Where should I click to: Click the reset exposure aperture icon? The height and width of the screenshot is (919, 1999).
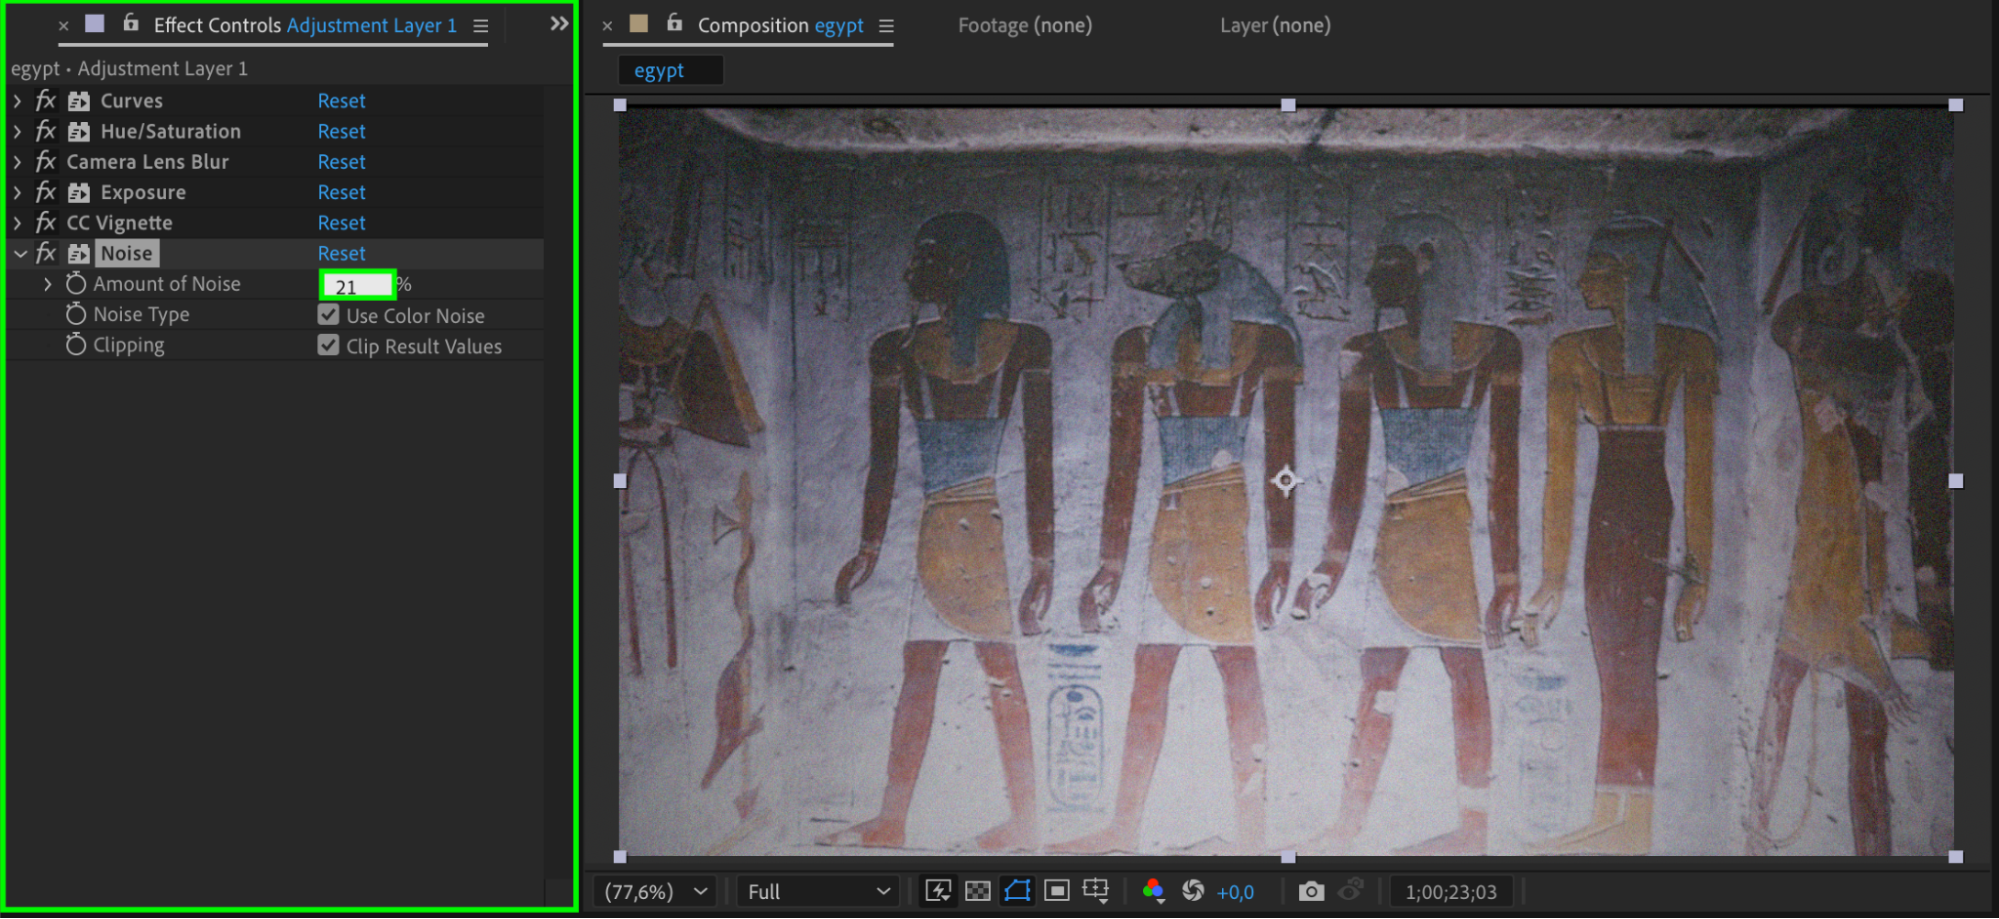pos(1192,891)
